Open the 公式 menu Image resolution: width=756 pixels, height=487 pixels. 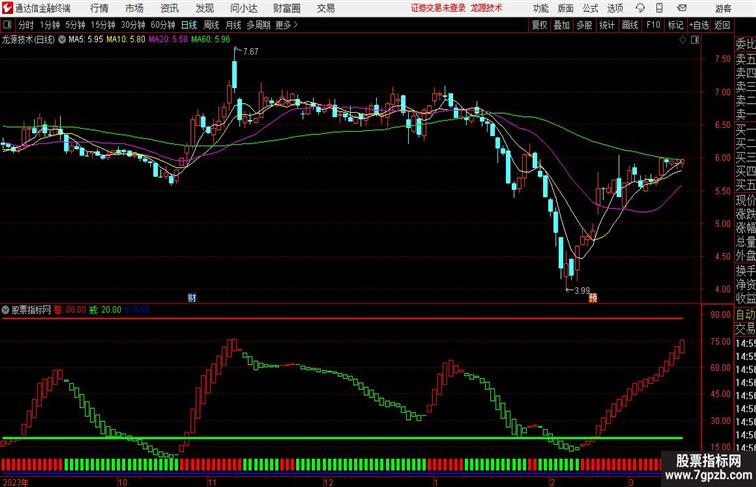tap(590, 8)
